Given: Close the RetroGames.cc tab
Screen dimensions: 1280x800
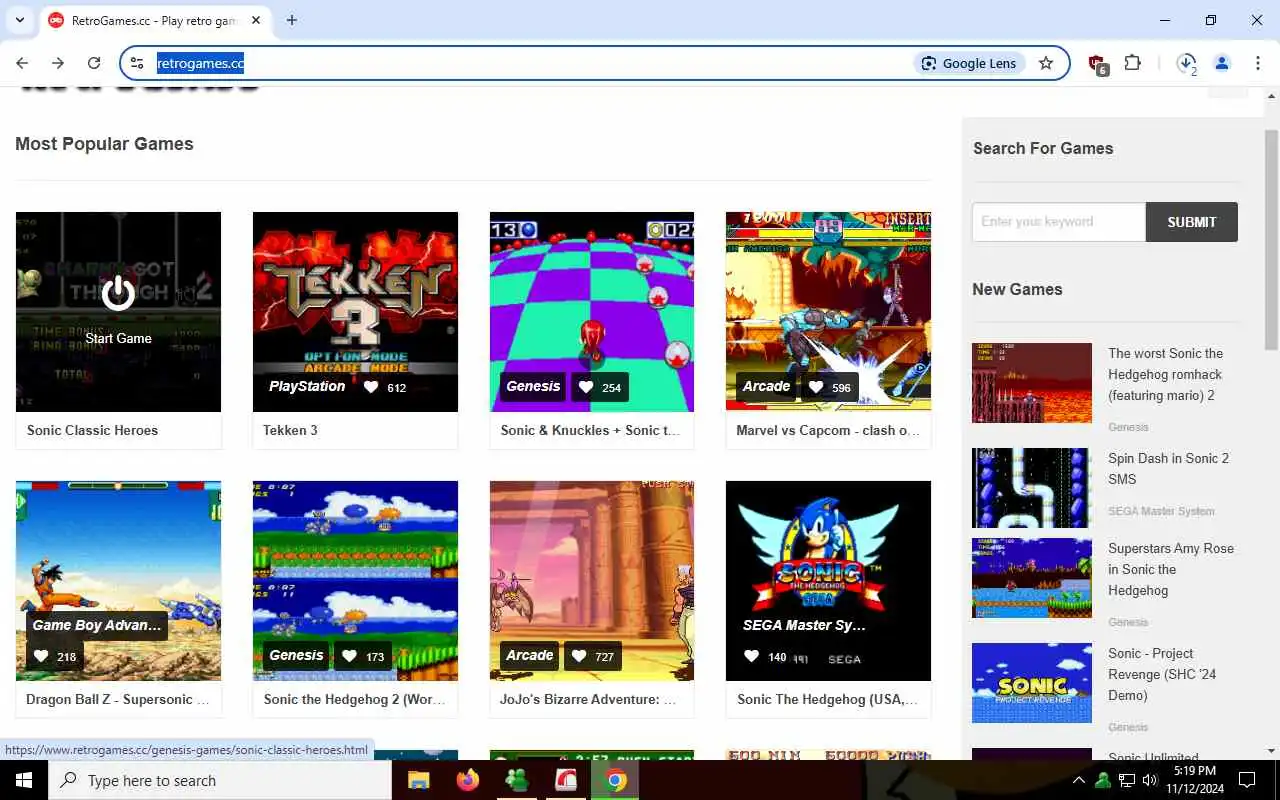Looking at the screenshot, I should coord(256,20).
